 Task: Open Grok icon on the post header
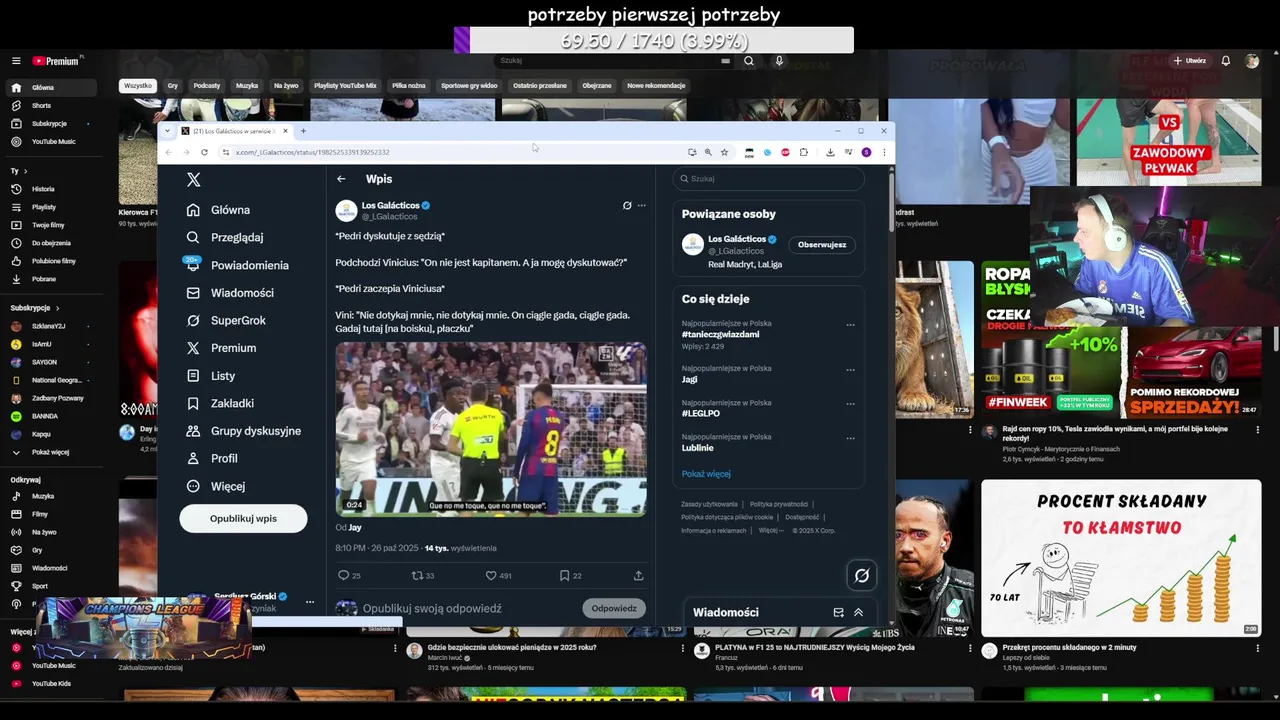point(627,205)
